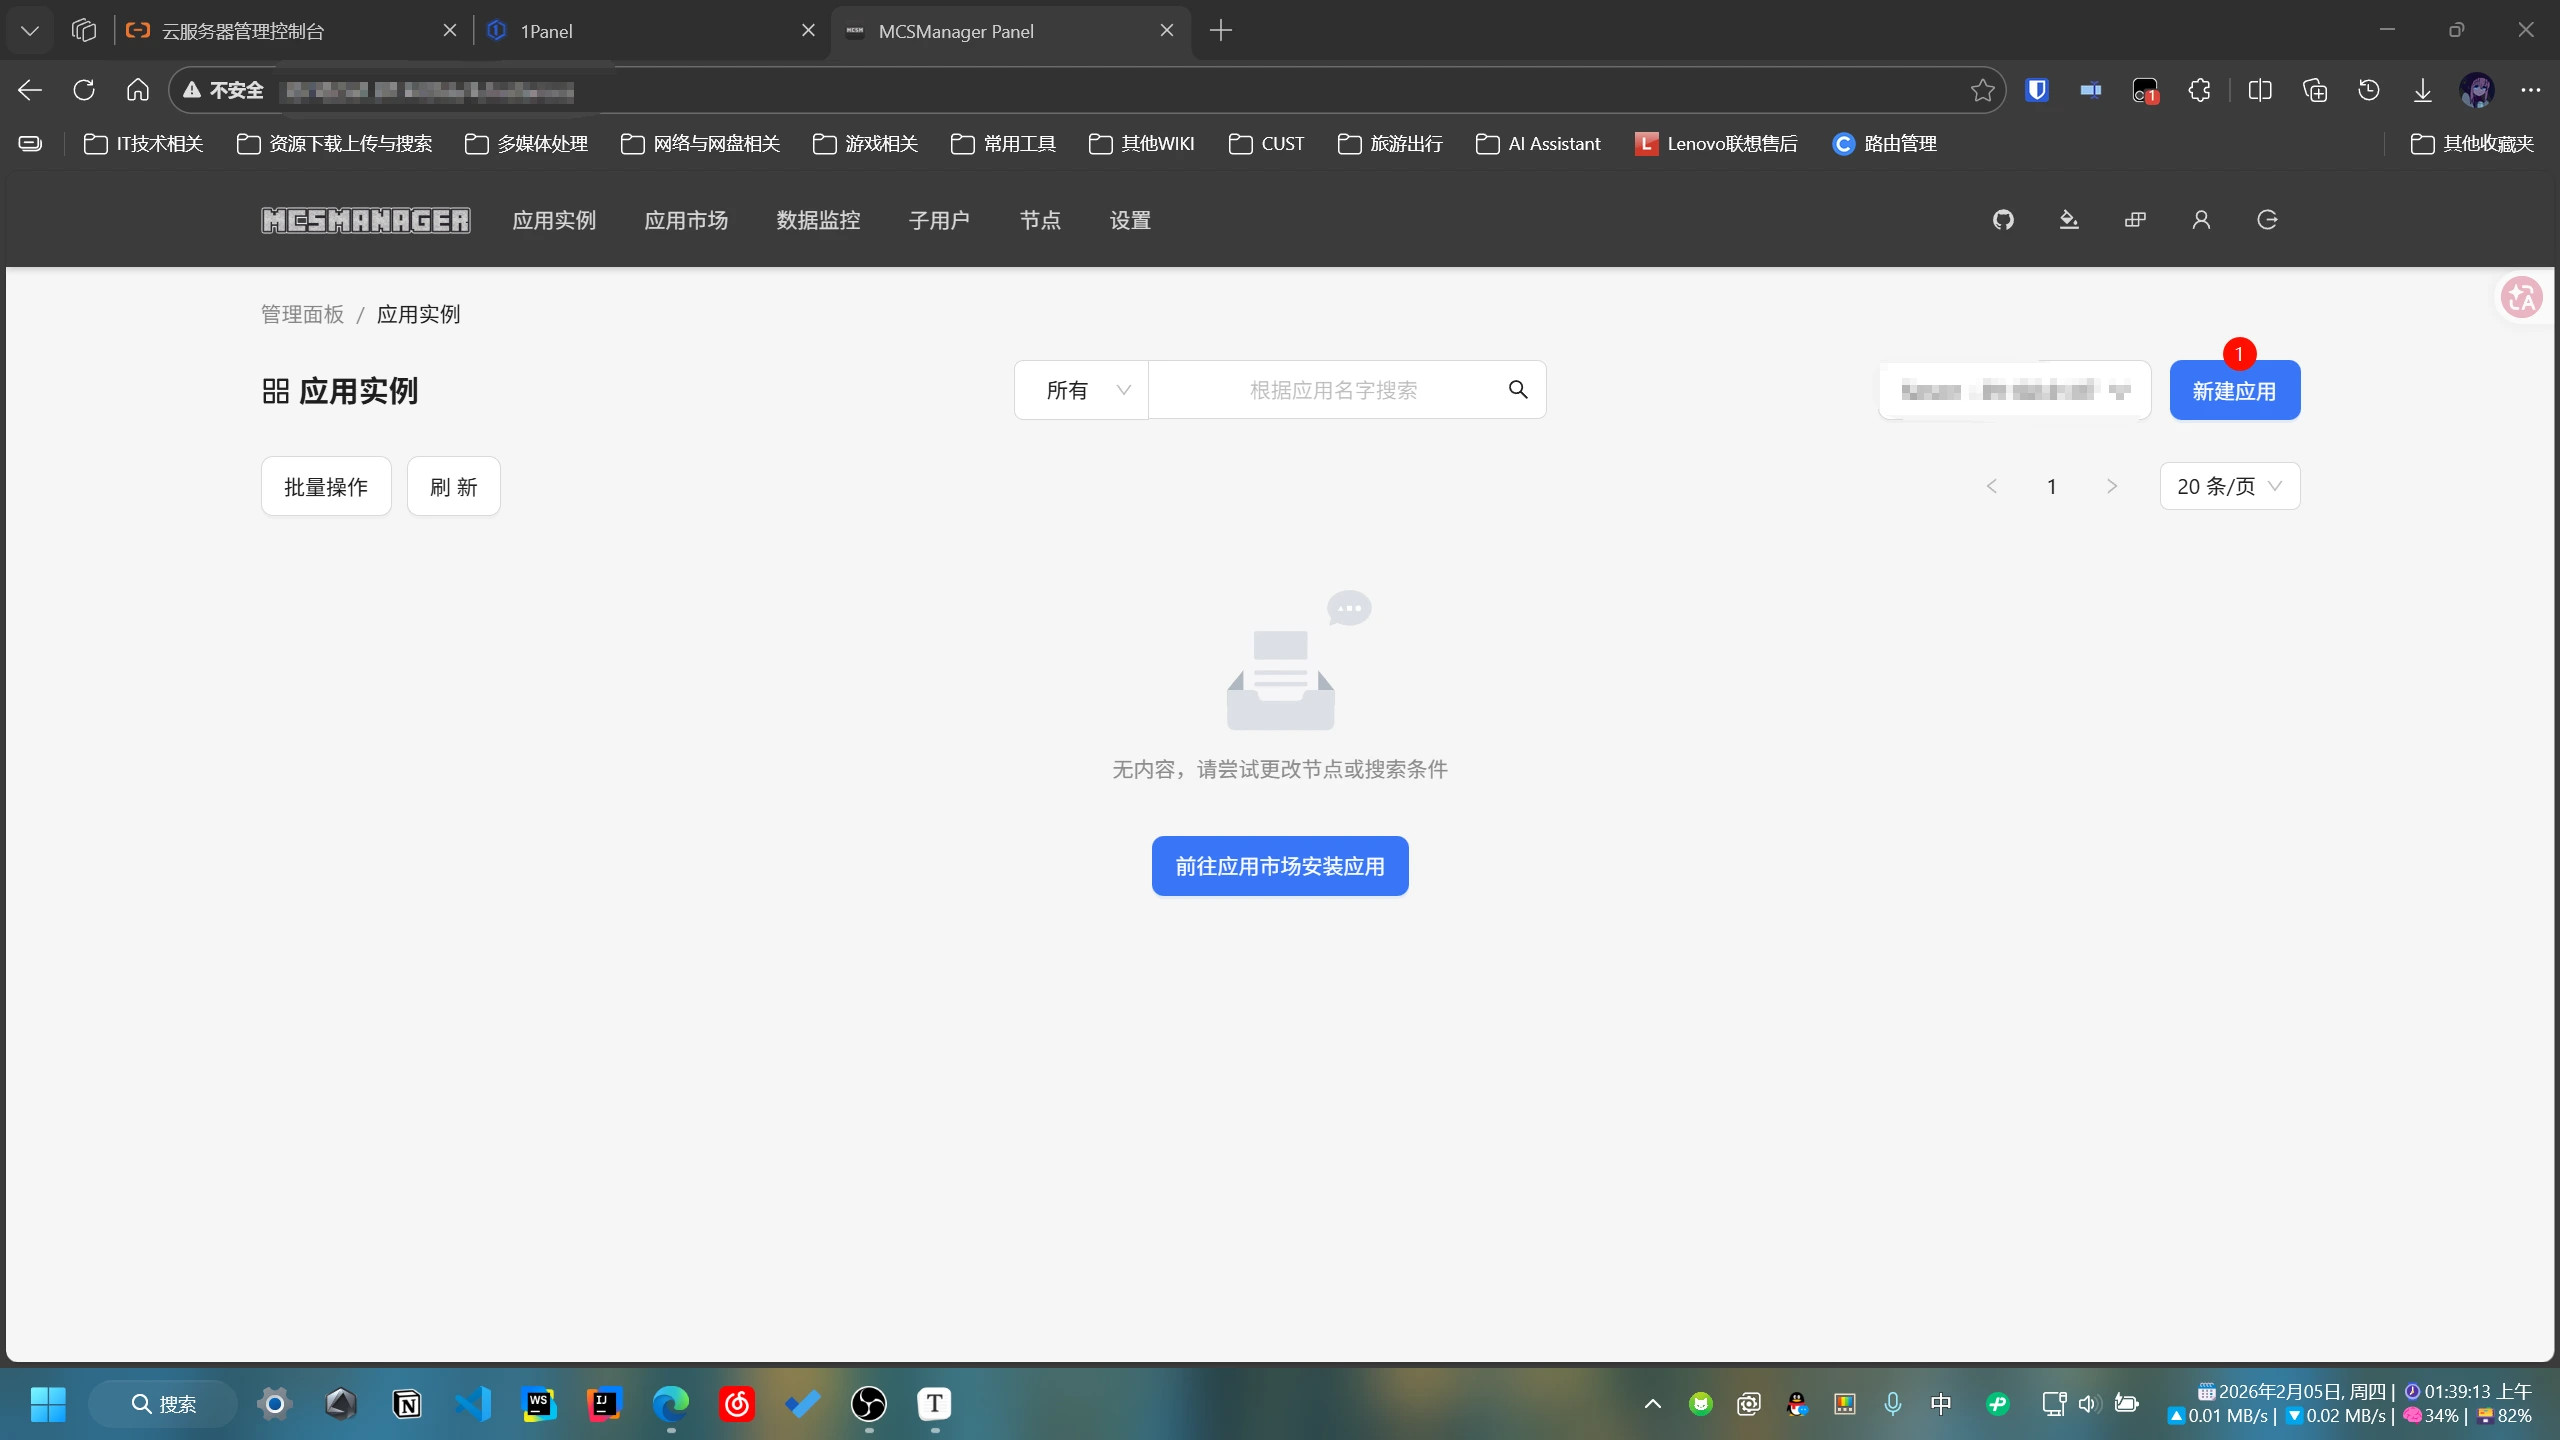Open 应用市场 navigation menu item
Image resolution: width=2560 pixels, height=1440 pixels.
pyautogui.click(x=686, y=220)
